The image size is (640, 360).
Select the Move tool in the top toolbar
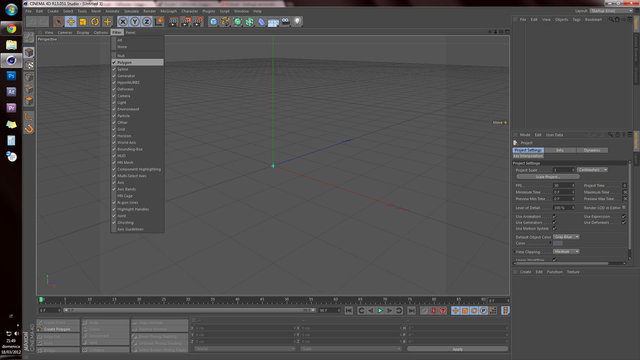click(x=71, y=22)
